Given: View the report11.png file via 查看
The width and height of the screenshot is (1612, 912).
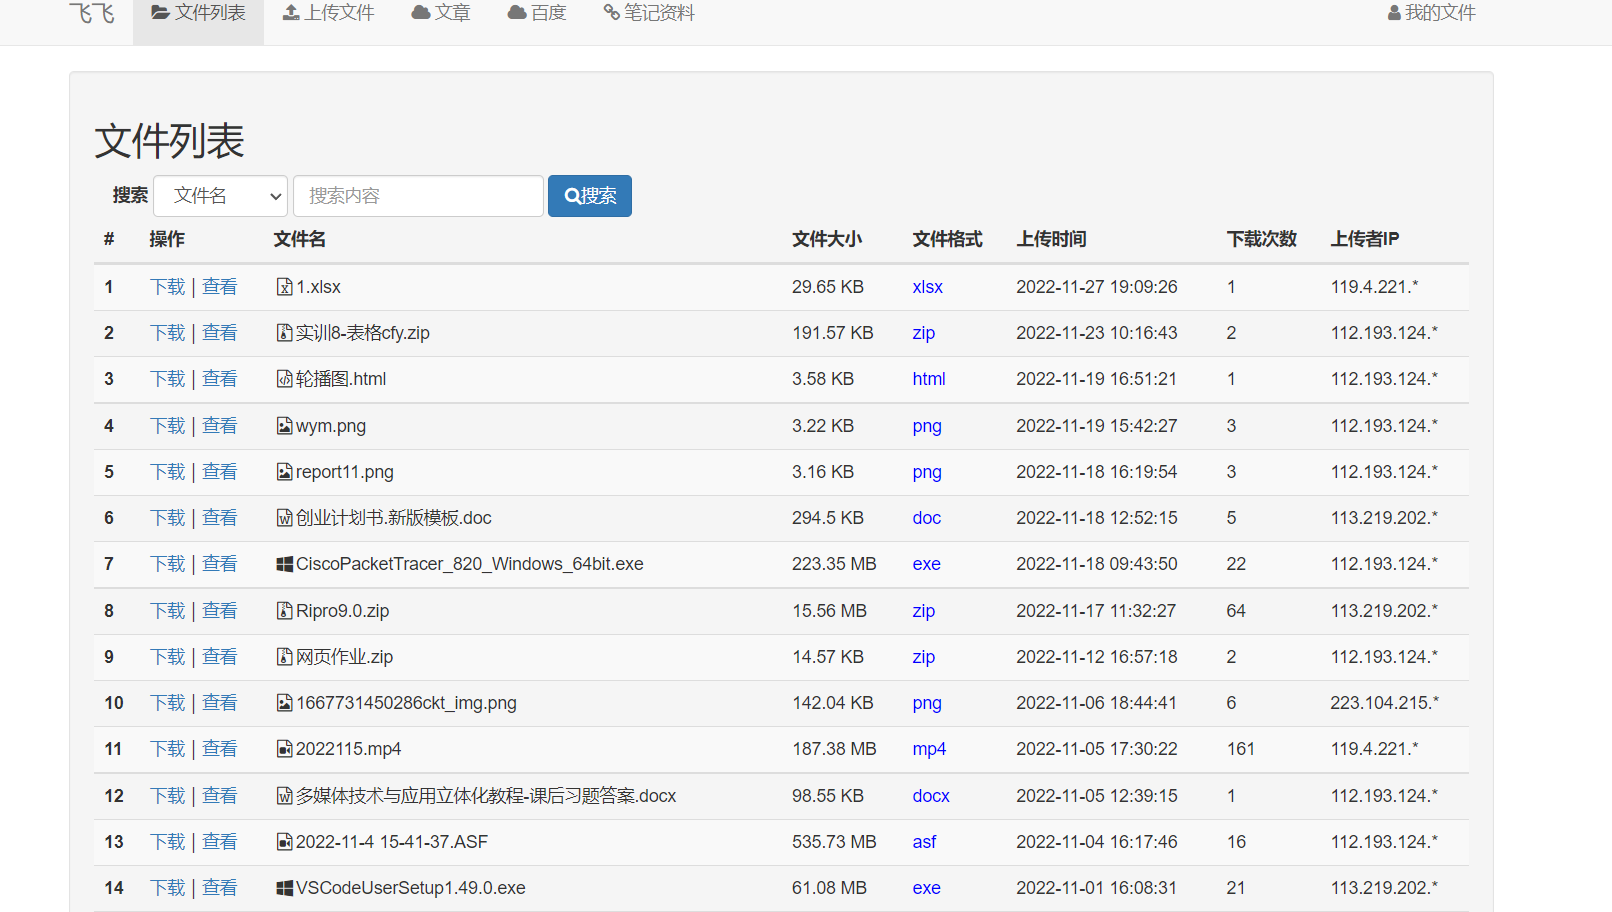Looking at the screenshot, I should [219, 472].
